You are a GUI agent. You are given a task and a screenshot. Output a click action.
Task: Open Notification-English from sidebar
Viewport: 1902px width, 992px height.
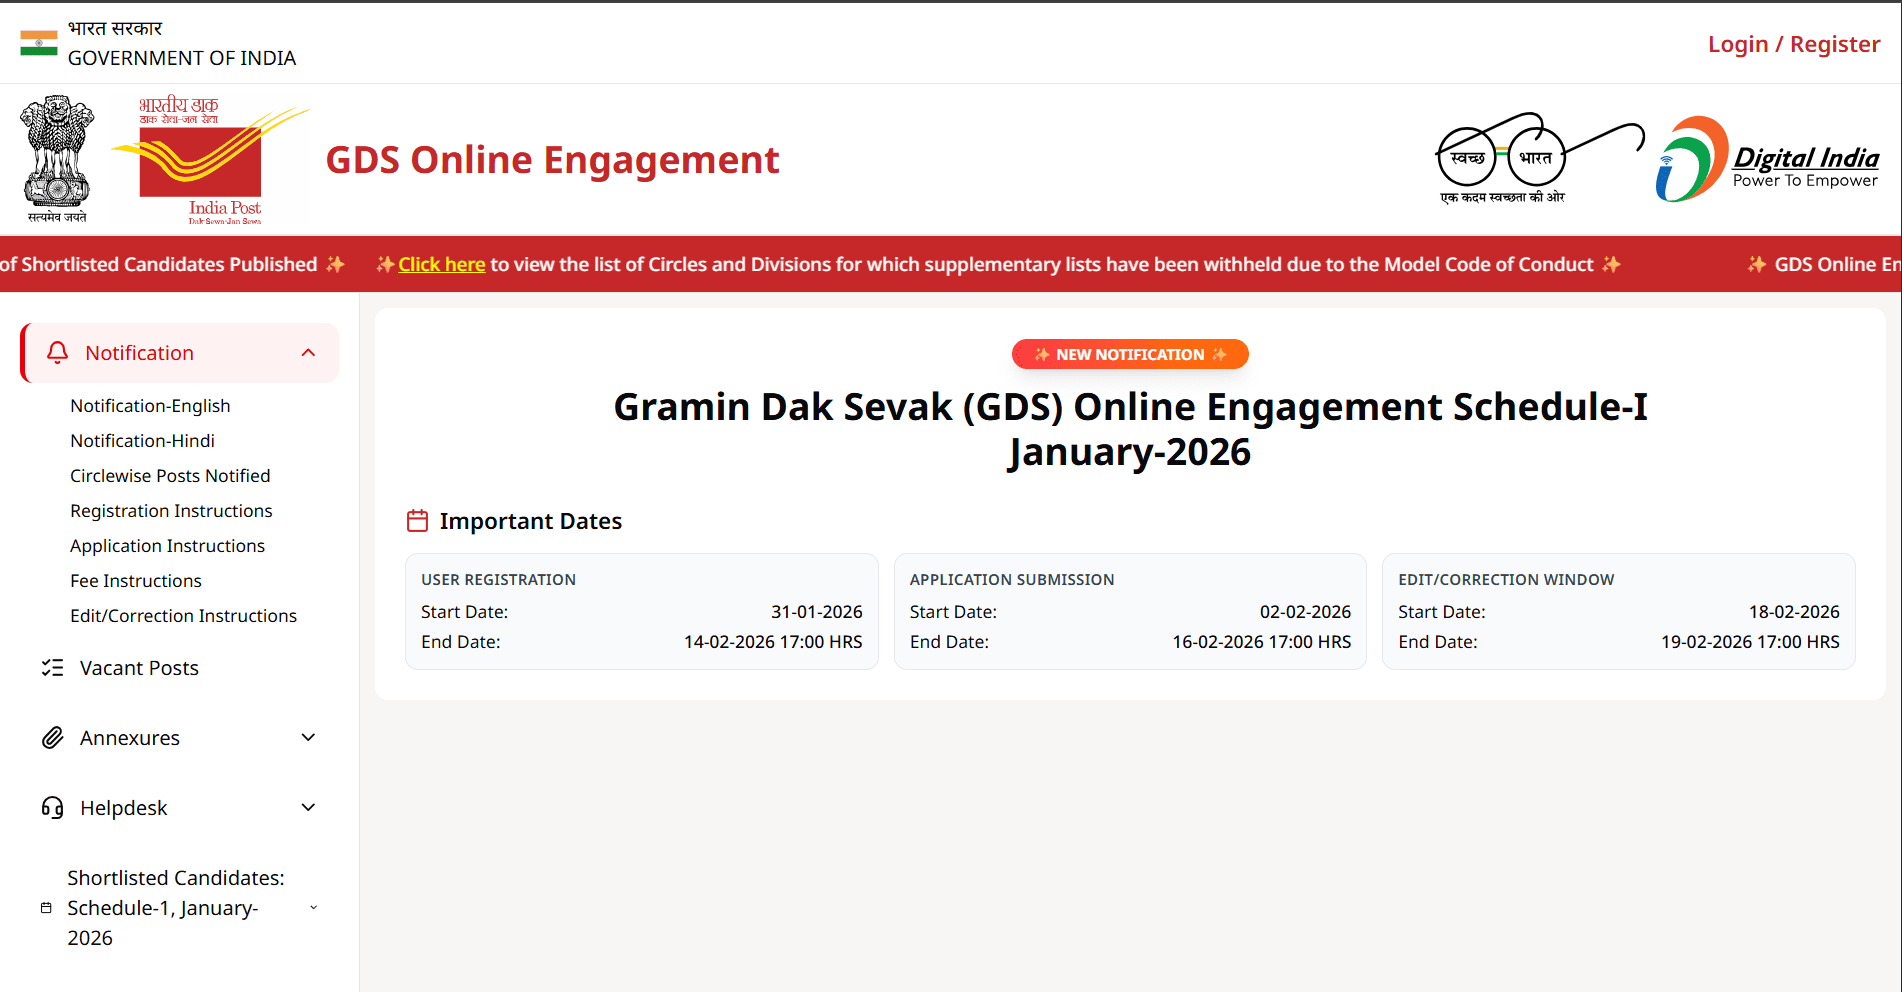(x=150, y=406)
